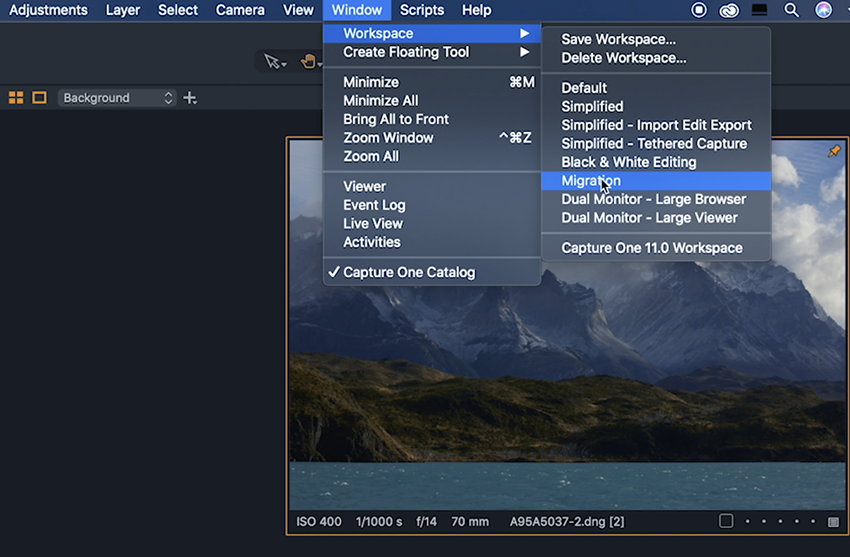Click the orange pin icon on image

pos(834,151)
